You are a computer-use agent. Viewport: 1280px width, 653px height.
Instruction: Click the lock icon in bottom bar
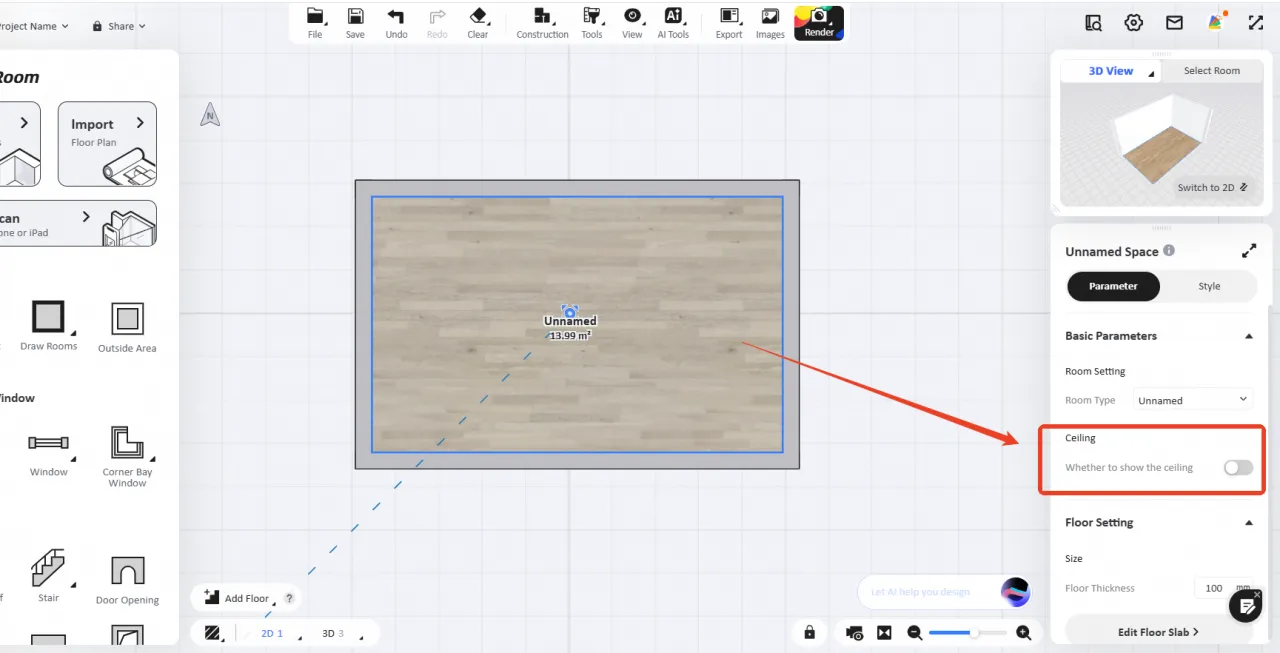pyautogui.click(x=809, y=633)
